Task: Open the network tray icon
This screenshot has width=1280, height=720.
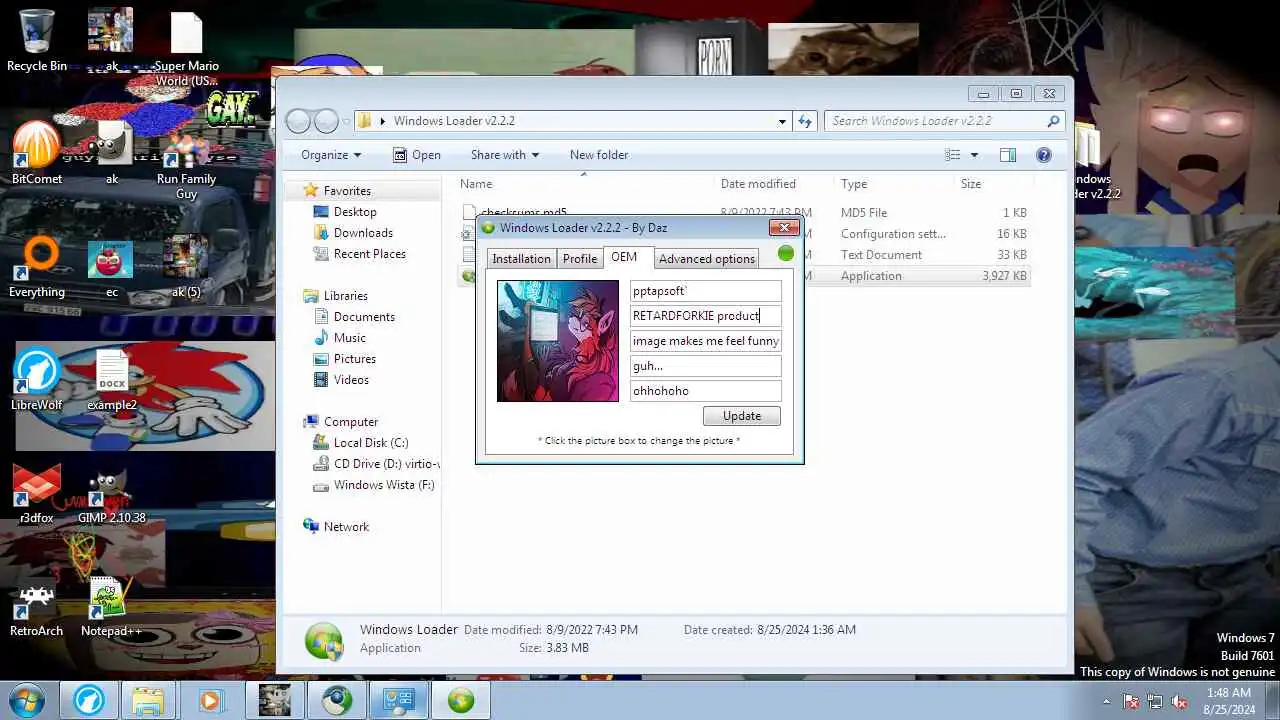Action: (1155, 701)
